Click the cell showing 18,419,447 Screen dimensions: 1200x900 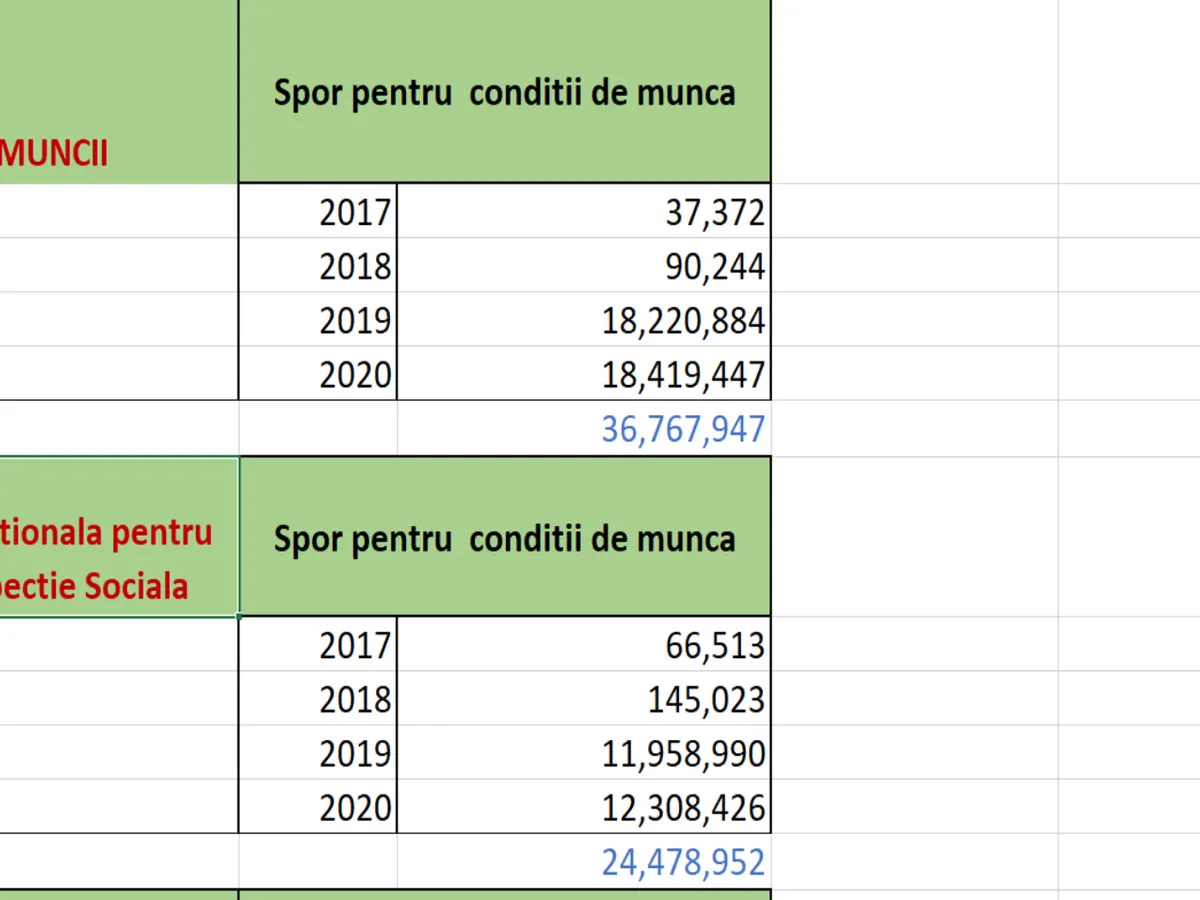[x=584, y=375]
